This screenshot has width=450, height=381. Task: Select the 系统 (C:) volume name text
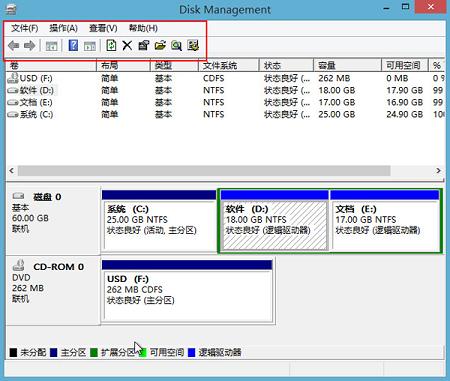(36, 114)
